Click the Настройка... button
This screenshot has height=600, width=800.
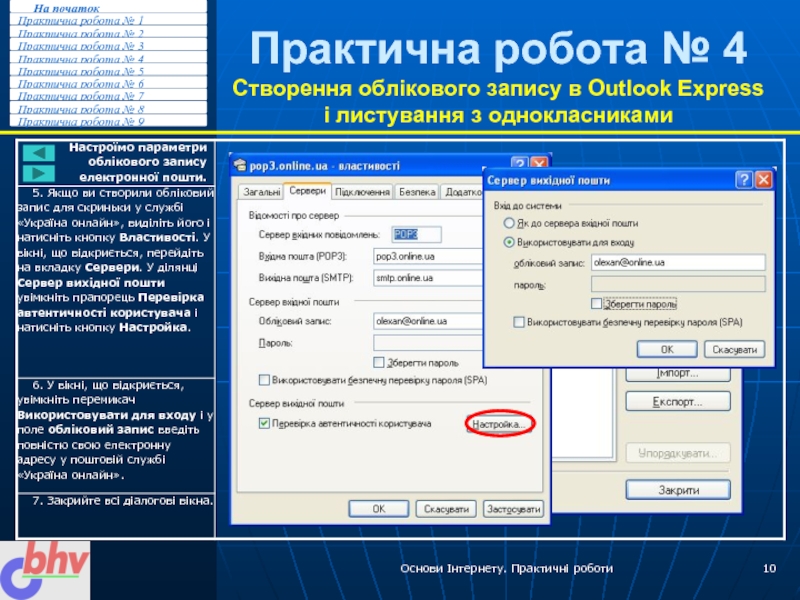[x=498, y=424]
